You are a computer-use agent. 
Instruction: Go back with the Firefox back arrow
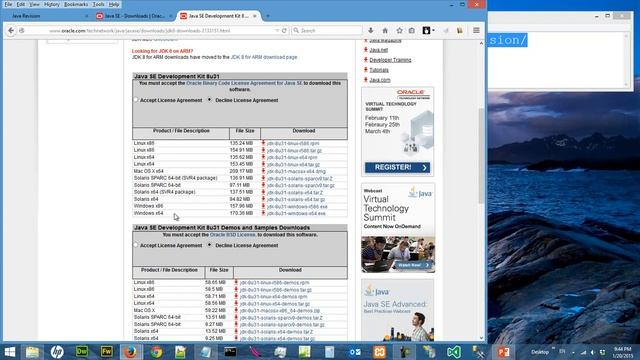(11, 30)
